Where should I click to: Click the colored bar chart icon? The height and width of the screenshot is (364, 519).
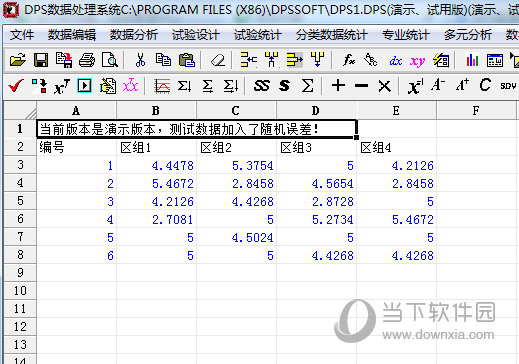click(x=472, y=60)
